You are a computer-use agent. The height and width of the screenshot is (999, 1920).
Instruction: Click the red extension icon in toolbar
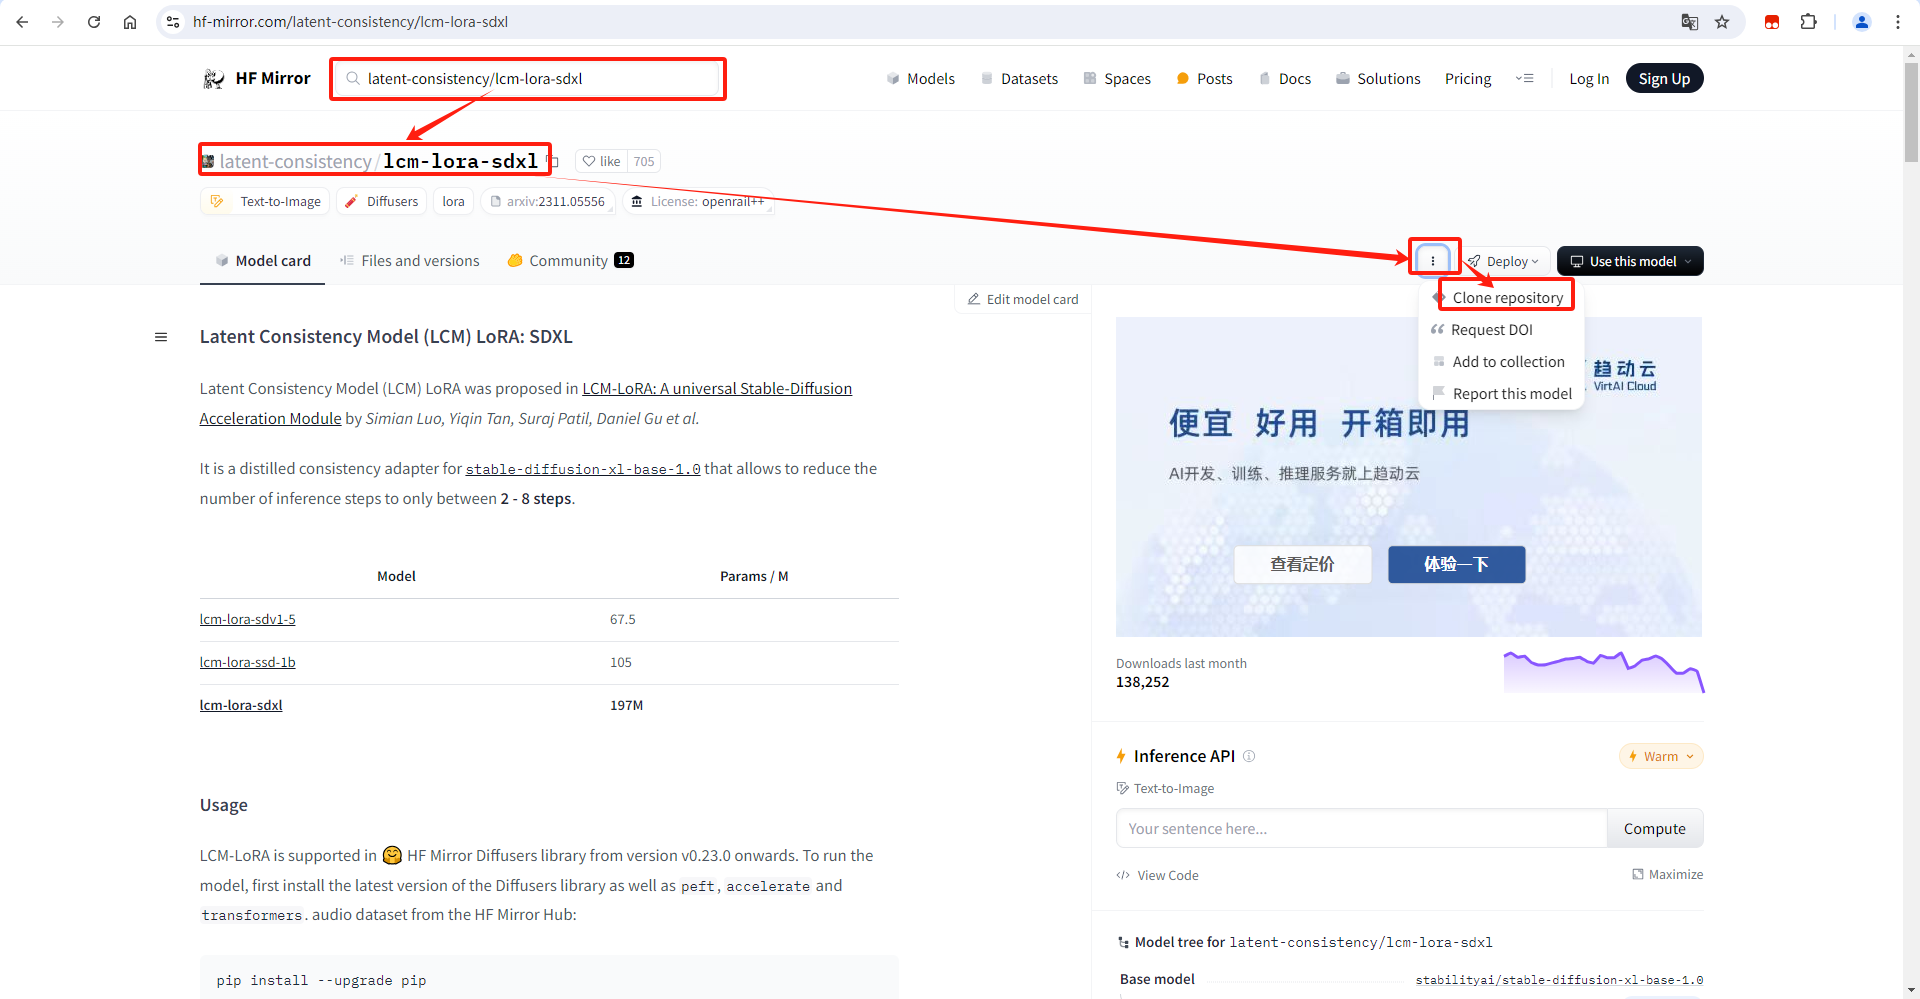click(x=1772, y=22)
